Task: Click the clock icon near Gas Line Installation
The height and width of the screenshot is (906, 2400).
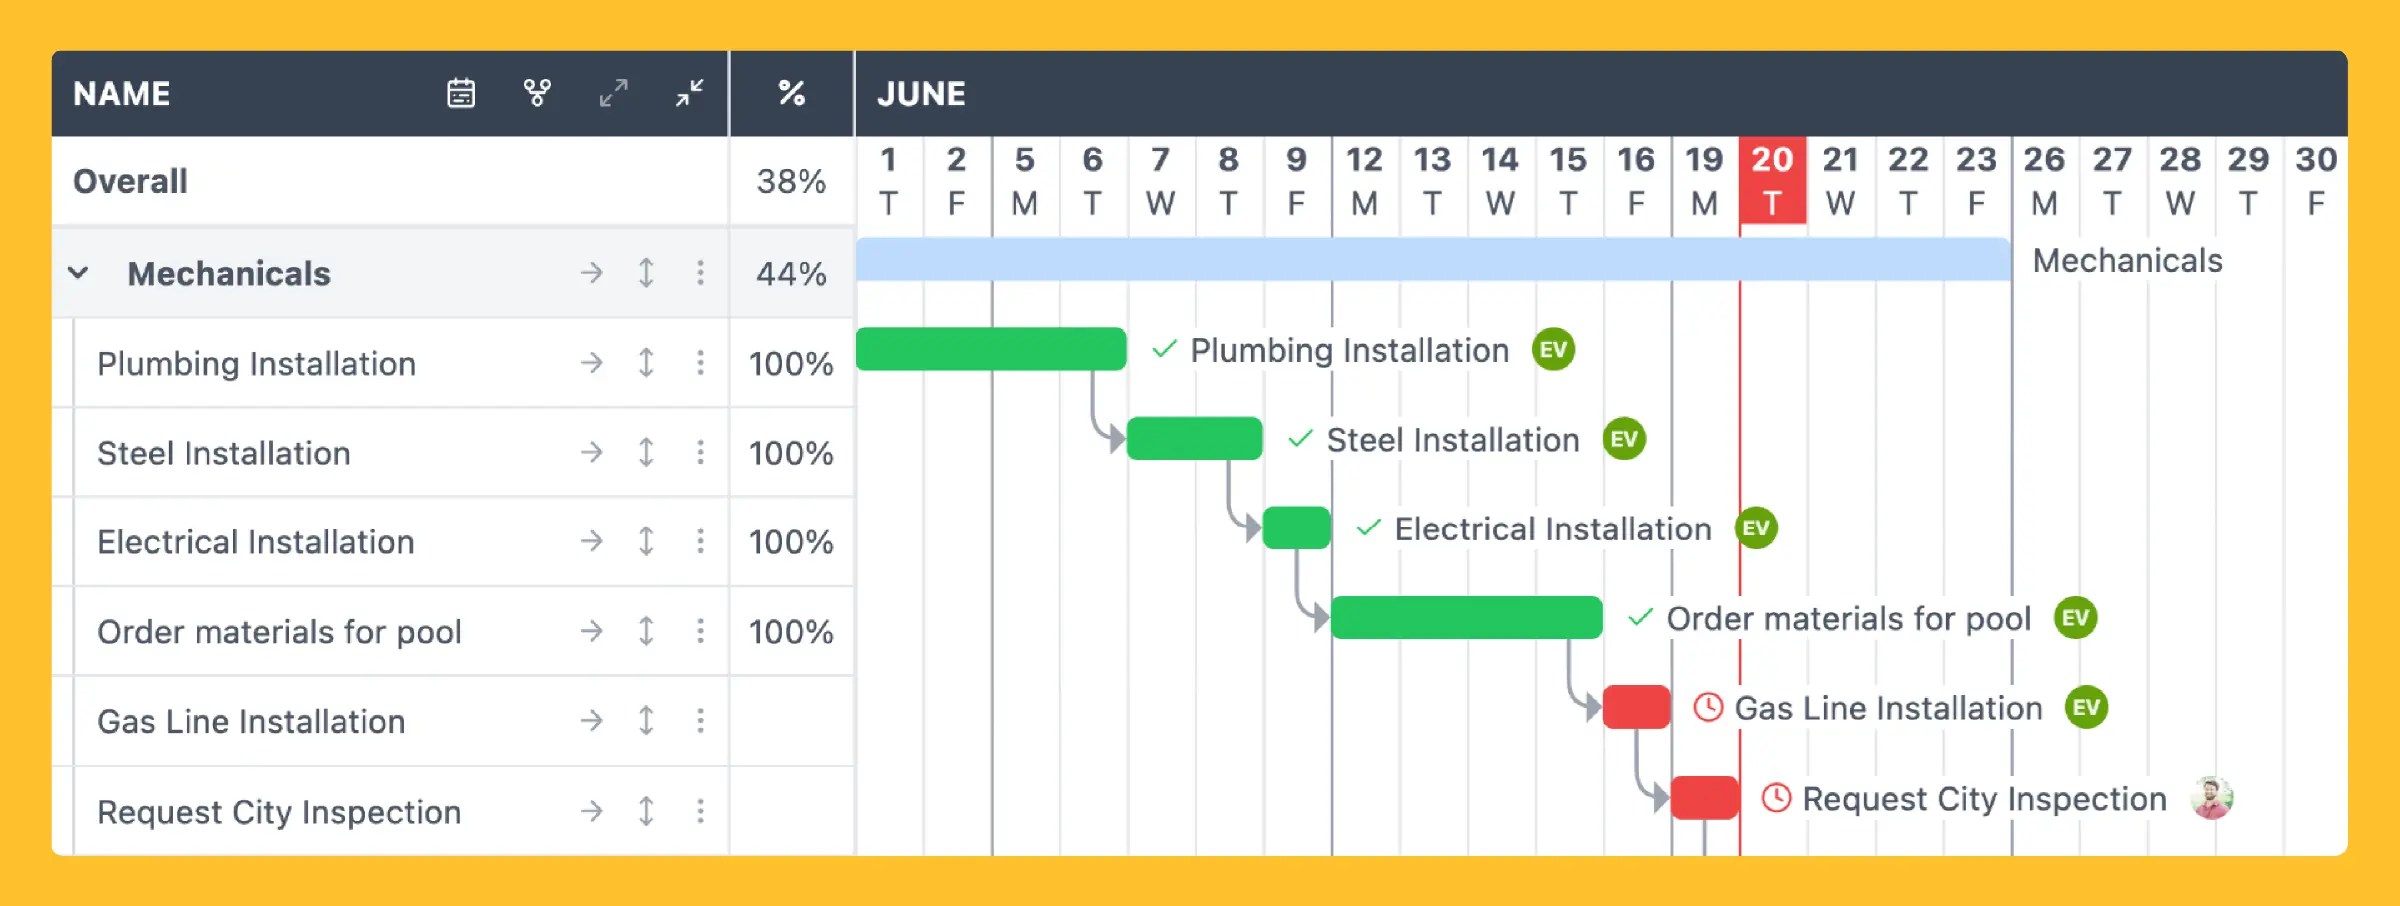Action: click(1709, 707)
